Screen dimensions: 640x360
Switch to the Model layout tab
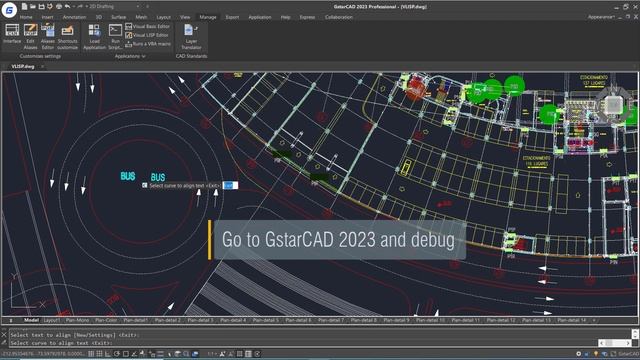pos(31,320)
